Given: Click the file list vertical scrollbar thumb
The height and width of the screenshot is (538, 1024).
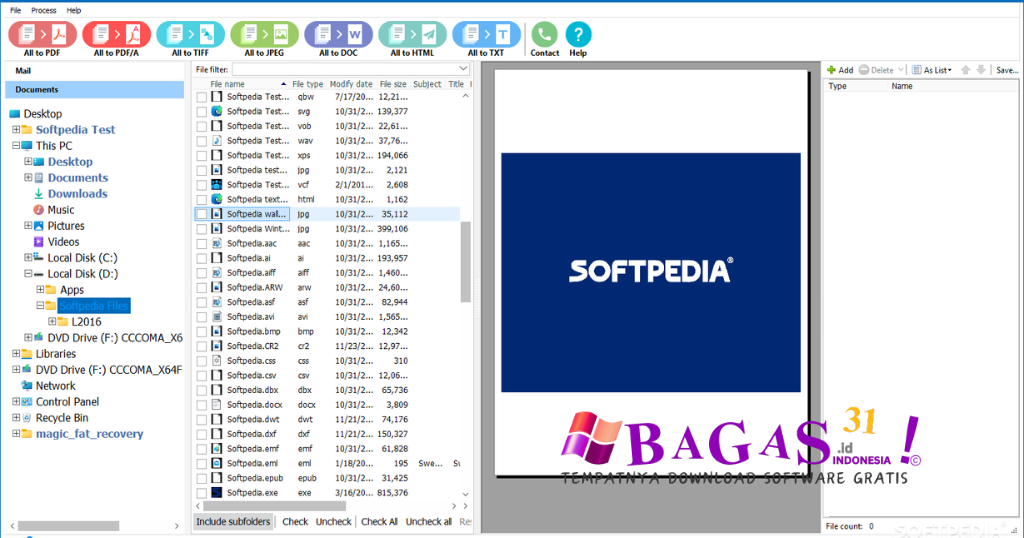Looking at the screenshot, I should 466,262.
